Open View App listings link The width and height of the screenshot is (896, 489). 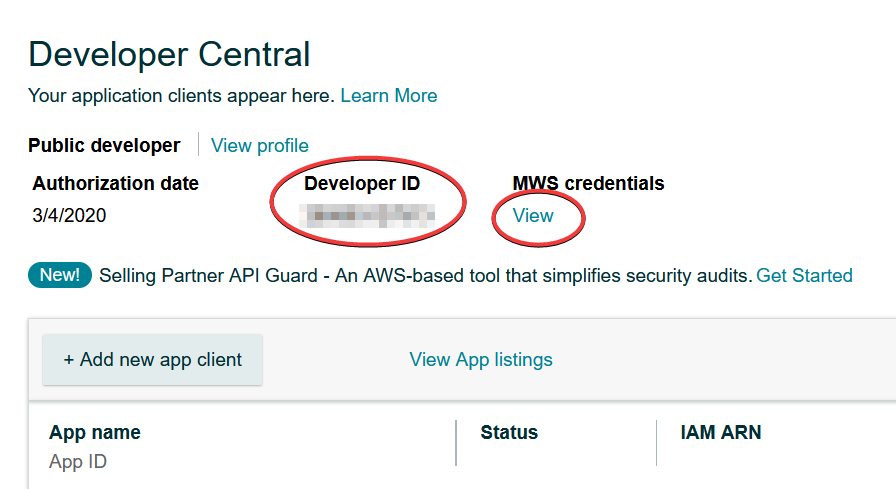click(x=481, y=360)
